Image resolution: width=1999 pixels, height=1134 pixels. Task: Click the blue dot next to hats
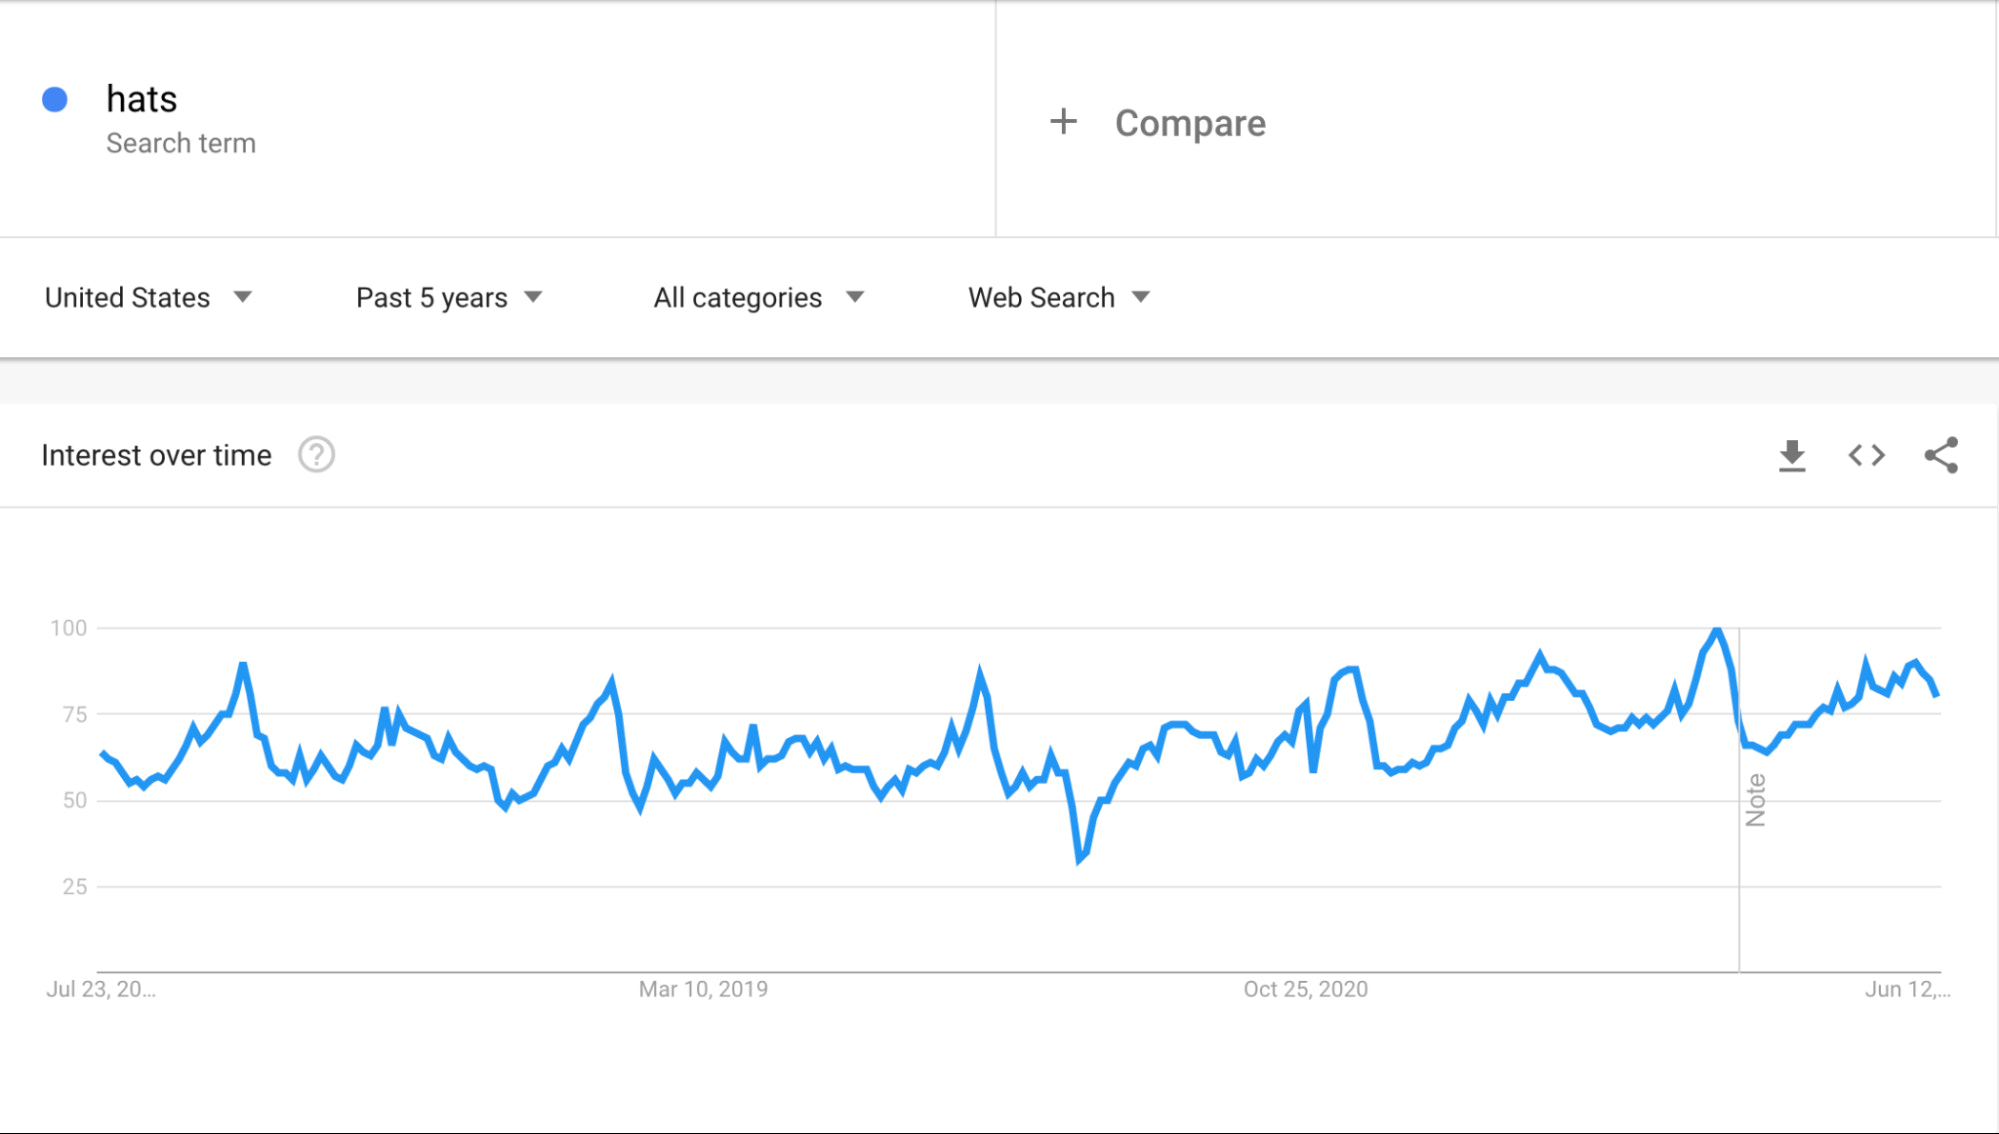[x=55, y=99]
